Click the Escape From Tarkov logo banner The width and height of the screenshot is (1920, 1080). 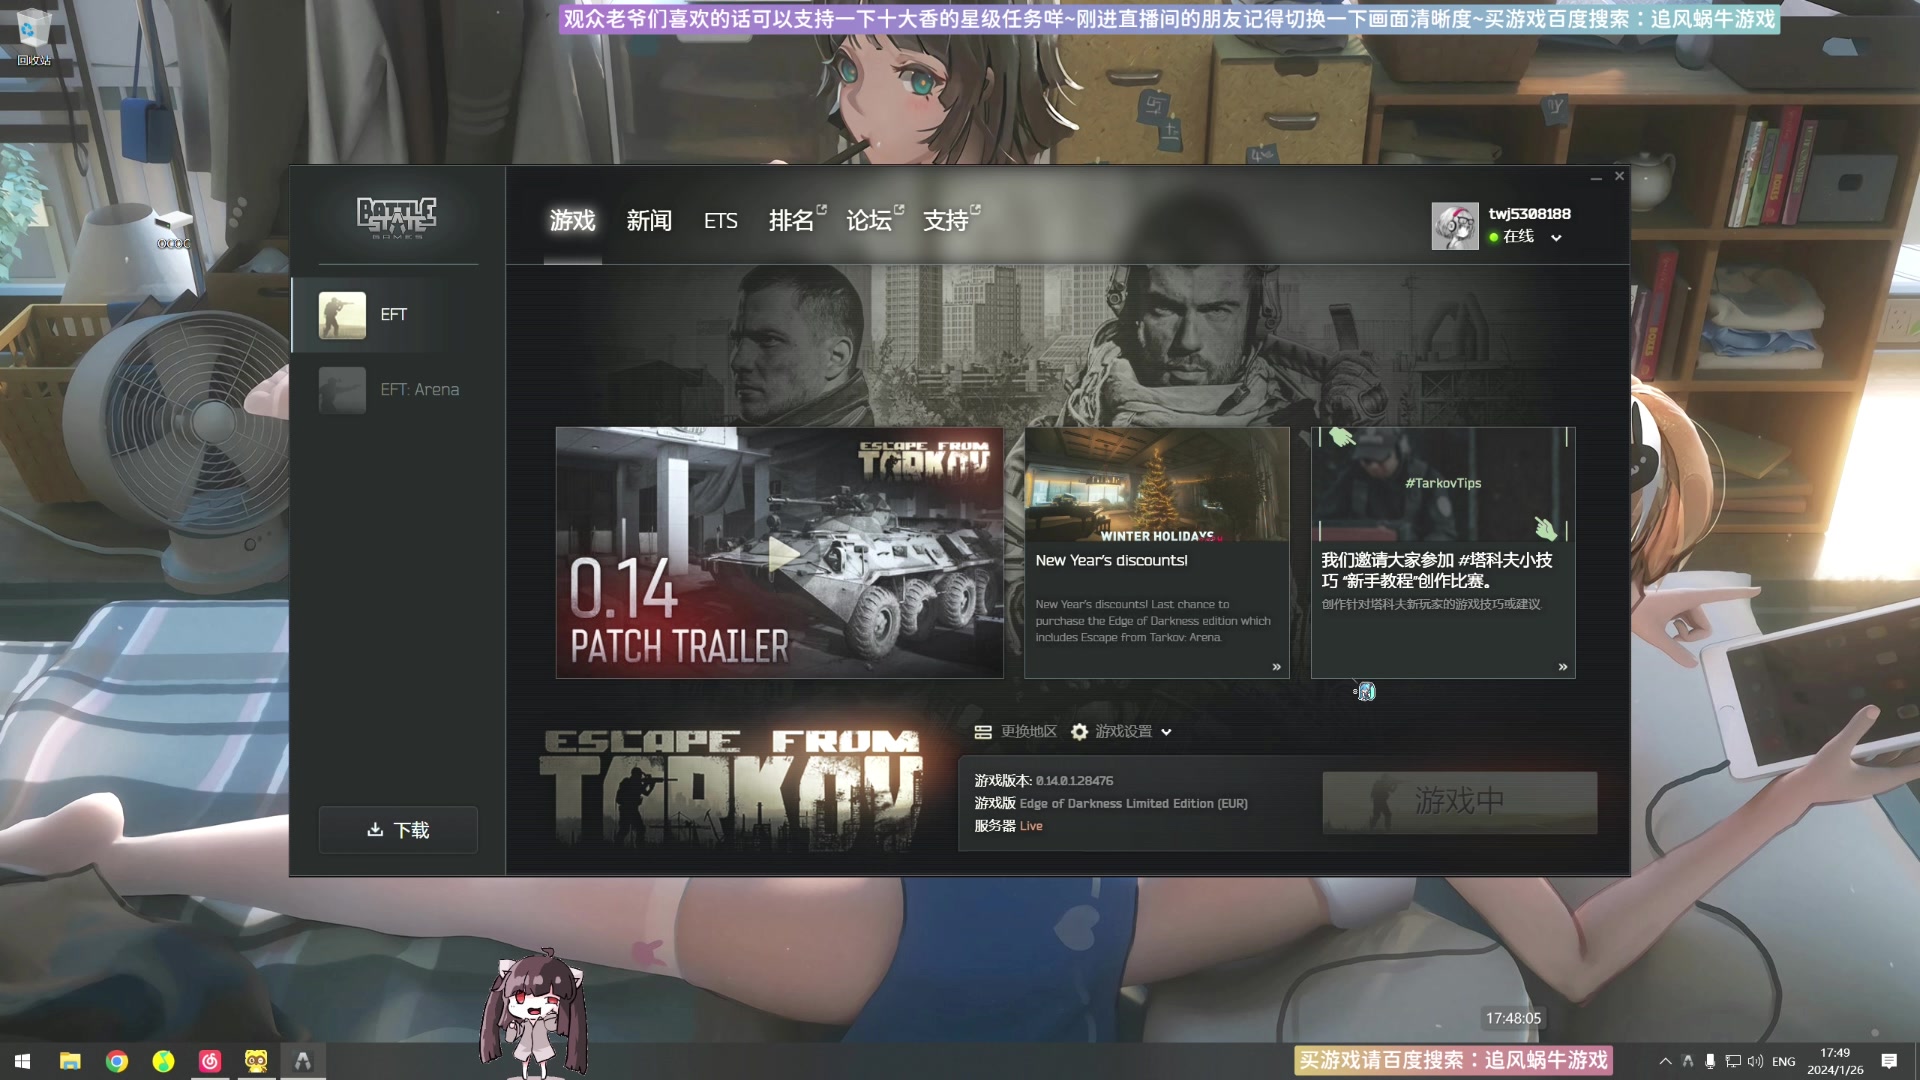pos(731,790)
